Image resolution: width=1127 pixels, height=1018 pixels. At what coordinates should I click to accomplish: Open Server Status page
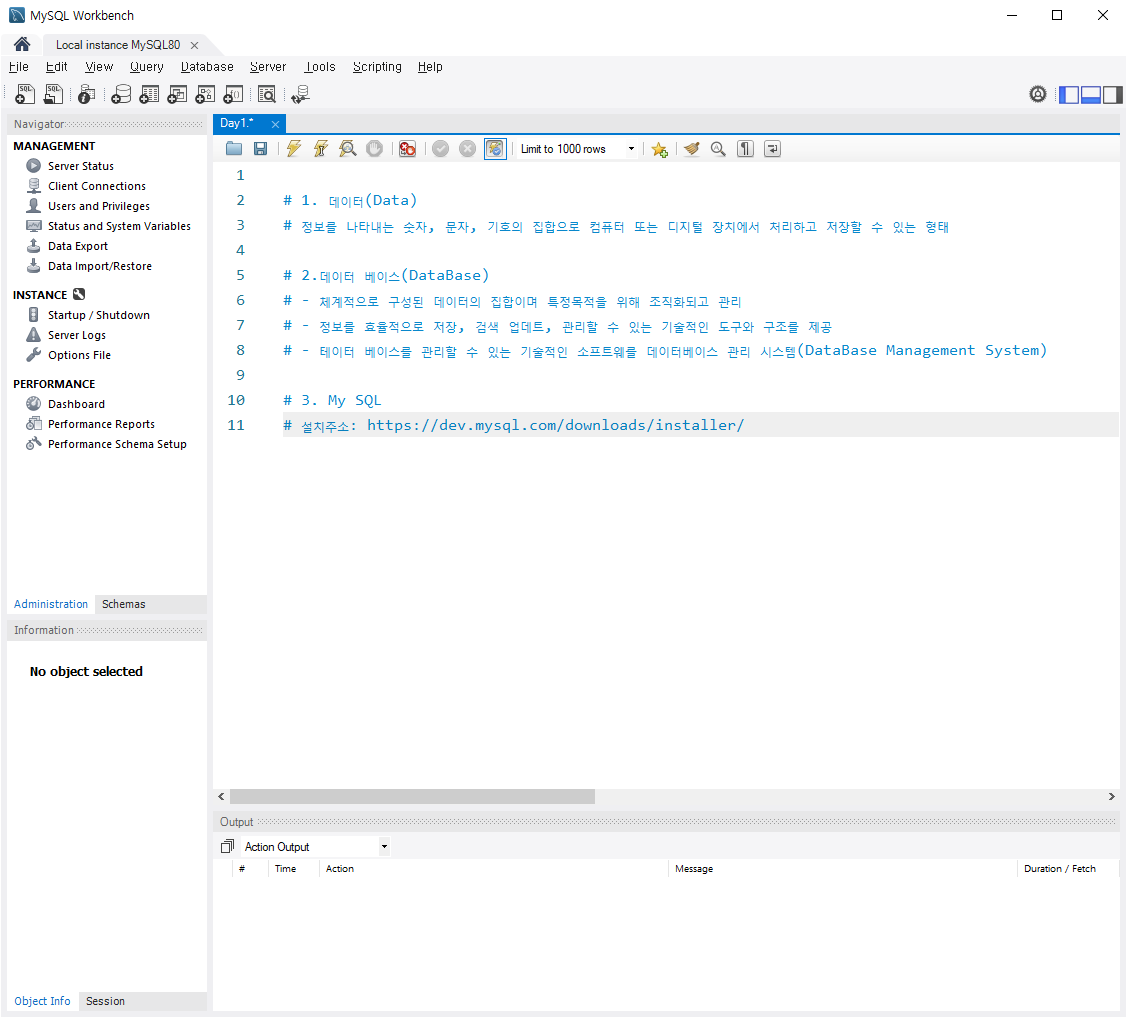pyautogui.click(x=80, y=166)
